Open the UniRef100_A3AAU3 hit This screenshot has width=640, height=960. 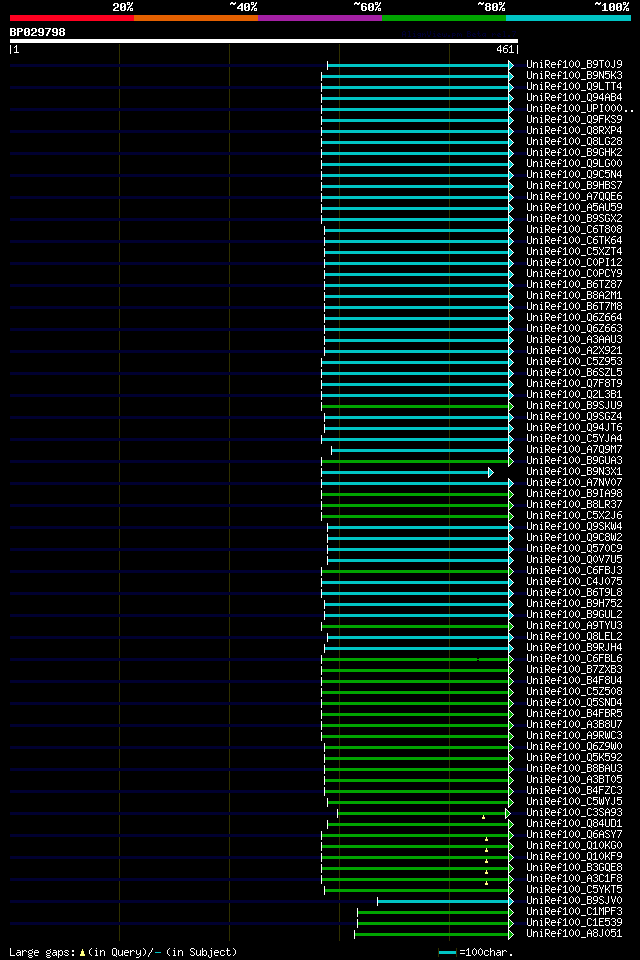coord(574,340)
